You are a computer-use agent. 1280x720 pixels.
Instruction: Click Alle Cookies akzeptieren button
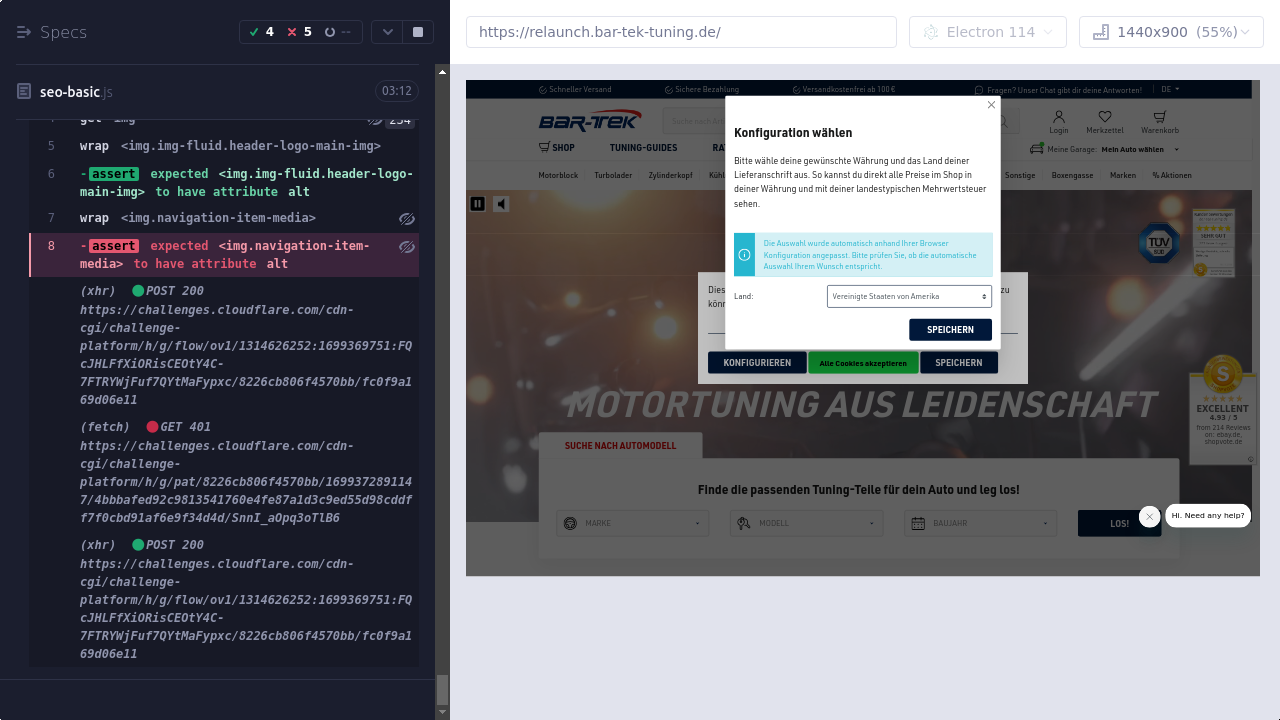pos(863,363)
